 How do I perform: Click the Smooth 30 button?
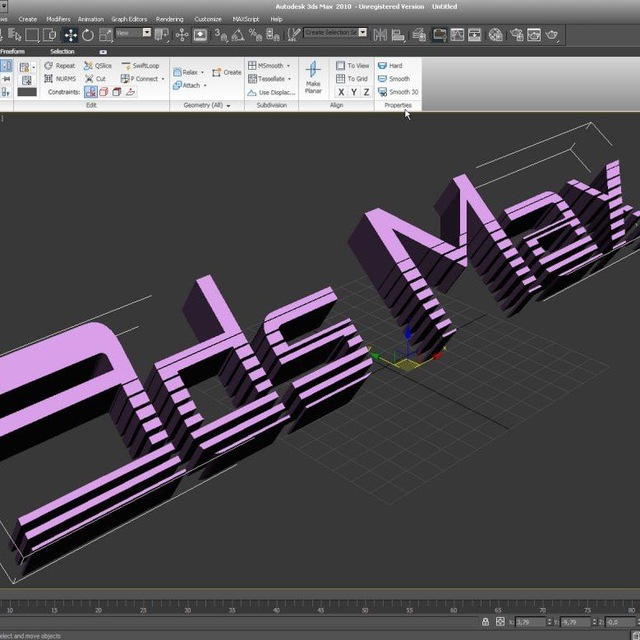pos(398,92)
